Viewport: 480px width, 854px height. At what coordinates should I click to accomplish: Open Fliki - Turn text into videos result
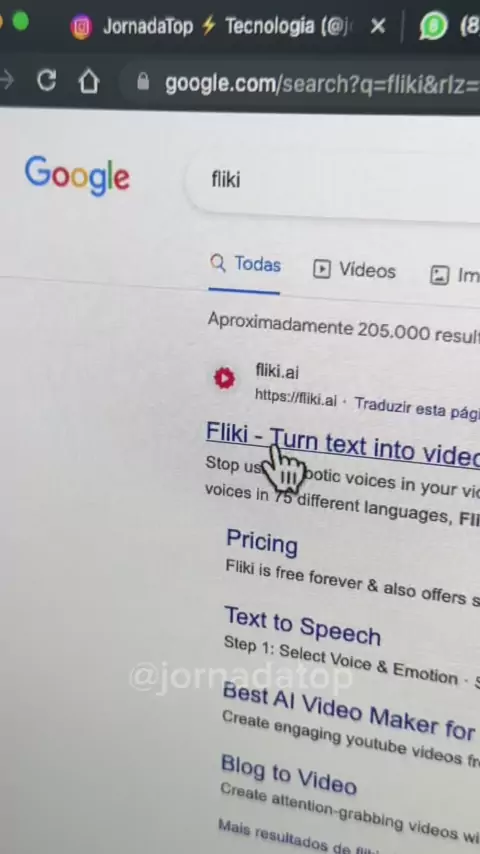click(343, 444)
